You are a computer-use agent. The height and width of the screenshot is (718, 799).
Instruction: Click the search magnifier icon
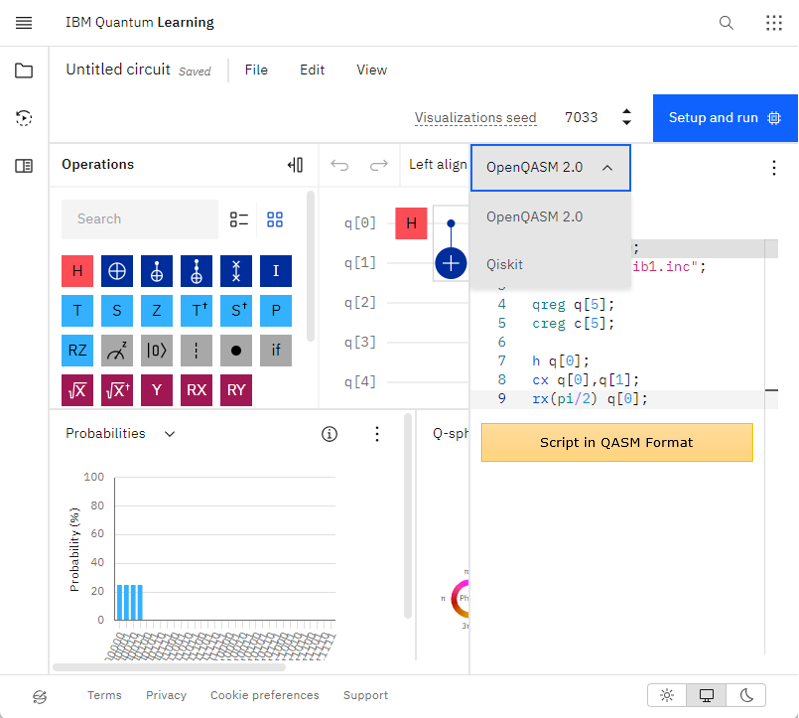tap(726, 23)
